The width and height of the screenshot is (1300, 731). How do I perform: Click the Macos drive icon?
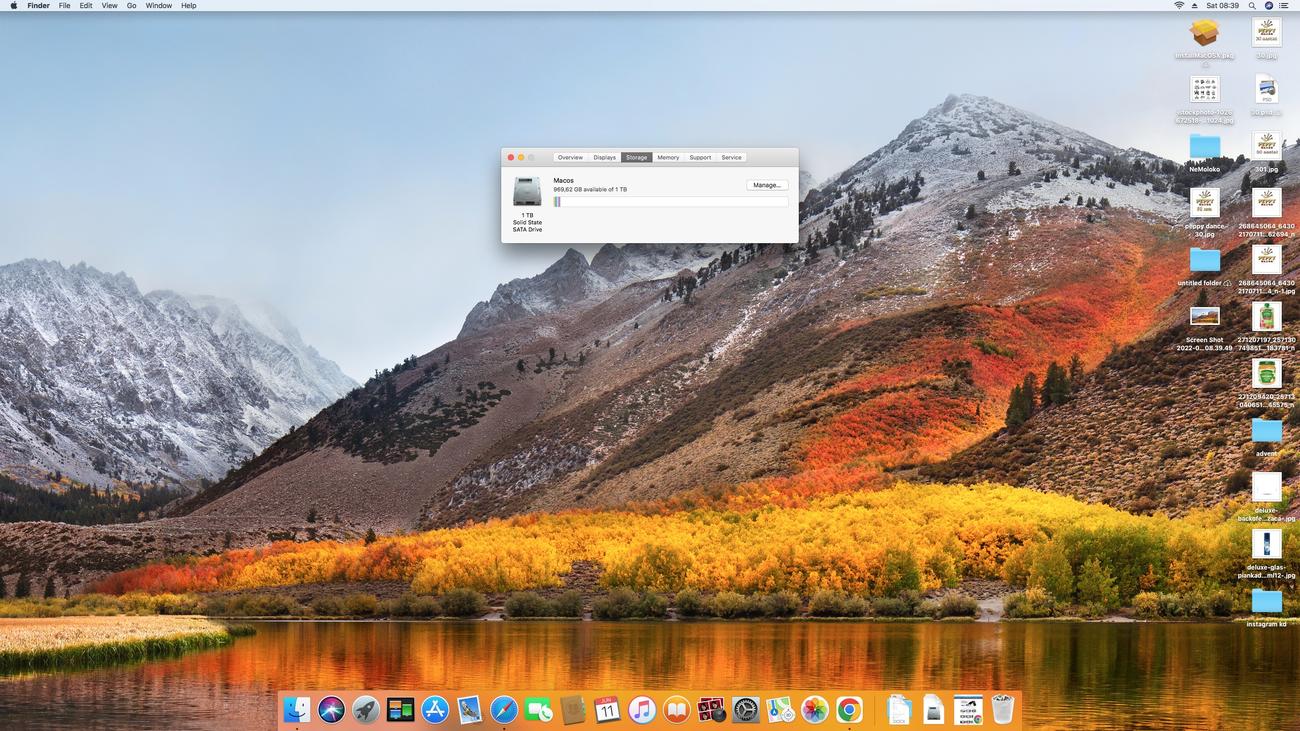click(x=527, y=191)
